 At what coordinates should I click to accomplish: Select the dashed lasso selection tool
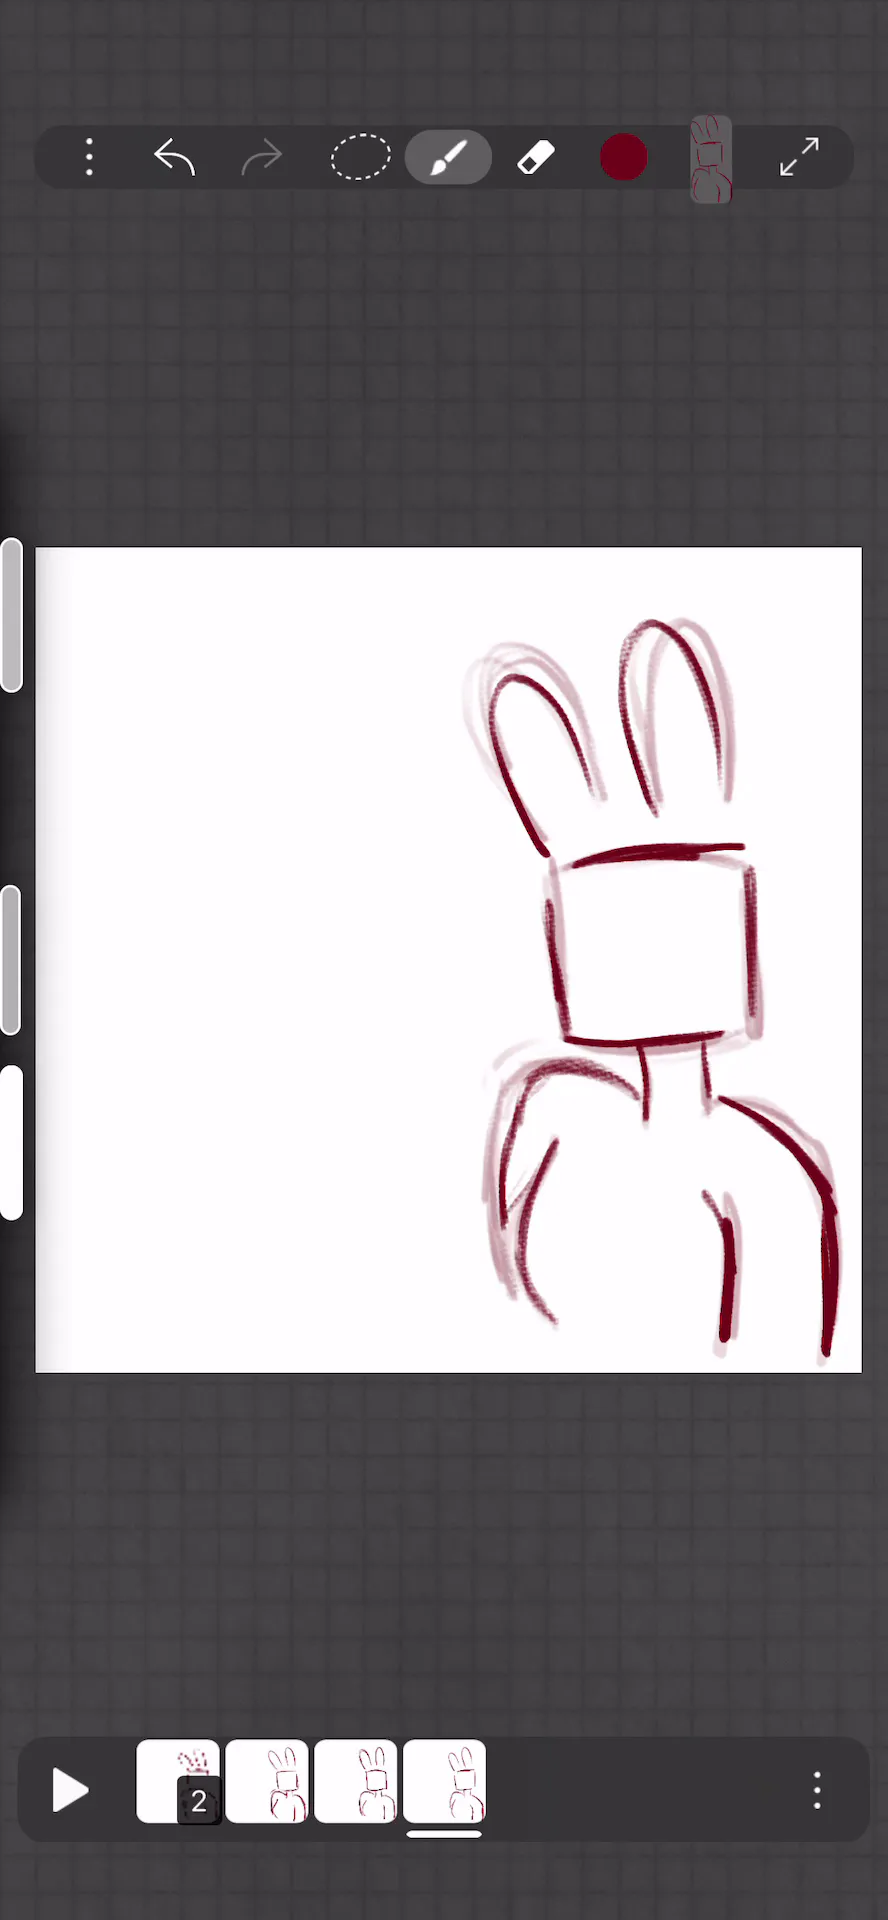360,158
